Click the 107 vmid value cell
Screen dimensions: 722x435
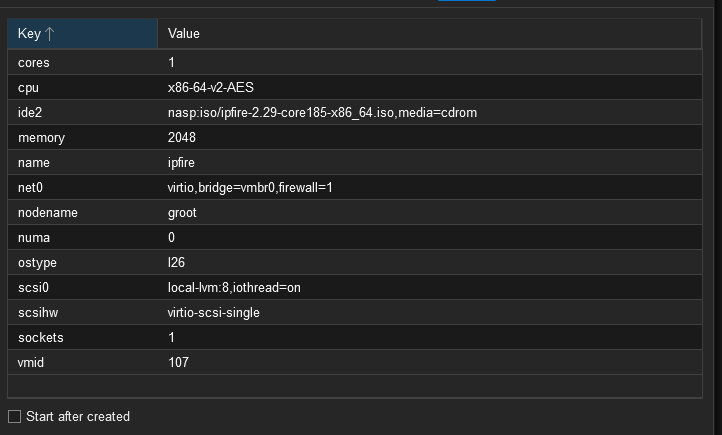click(x=430, y=362)
